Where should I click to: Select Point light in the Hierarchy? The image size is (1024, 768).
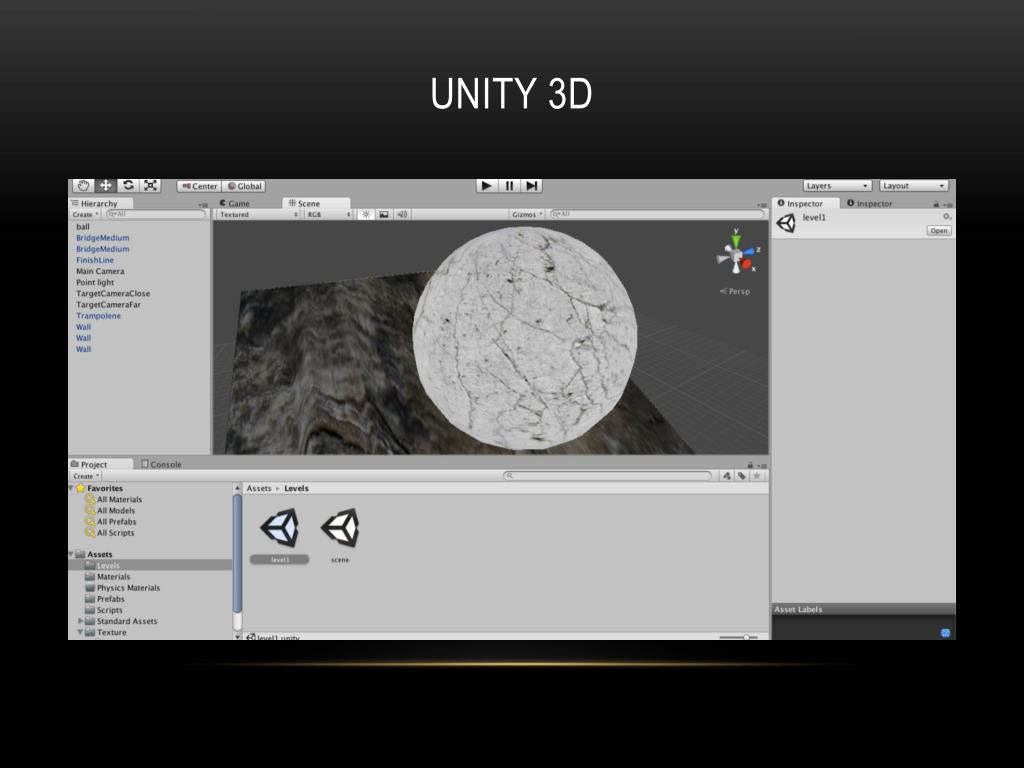(x=95, y=282)
